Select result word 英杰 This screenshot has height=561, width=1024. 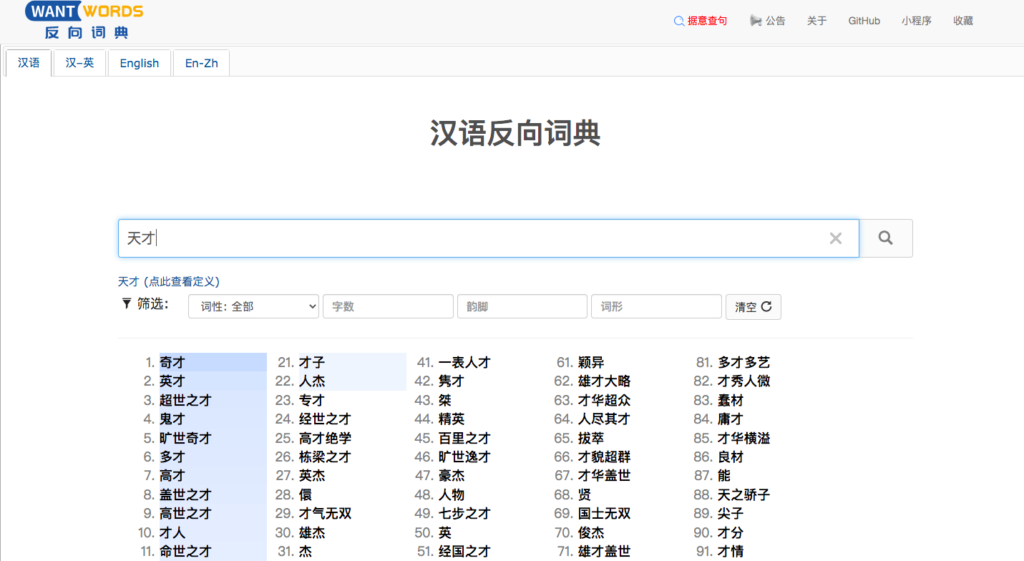pyautogui.click(x=312, y=476)
